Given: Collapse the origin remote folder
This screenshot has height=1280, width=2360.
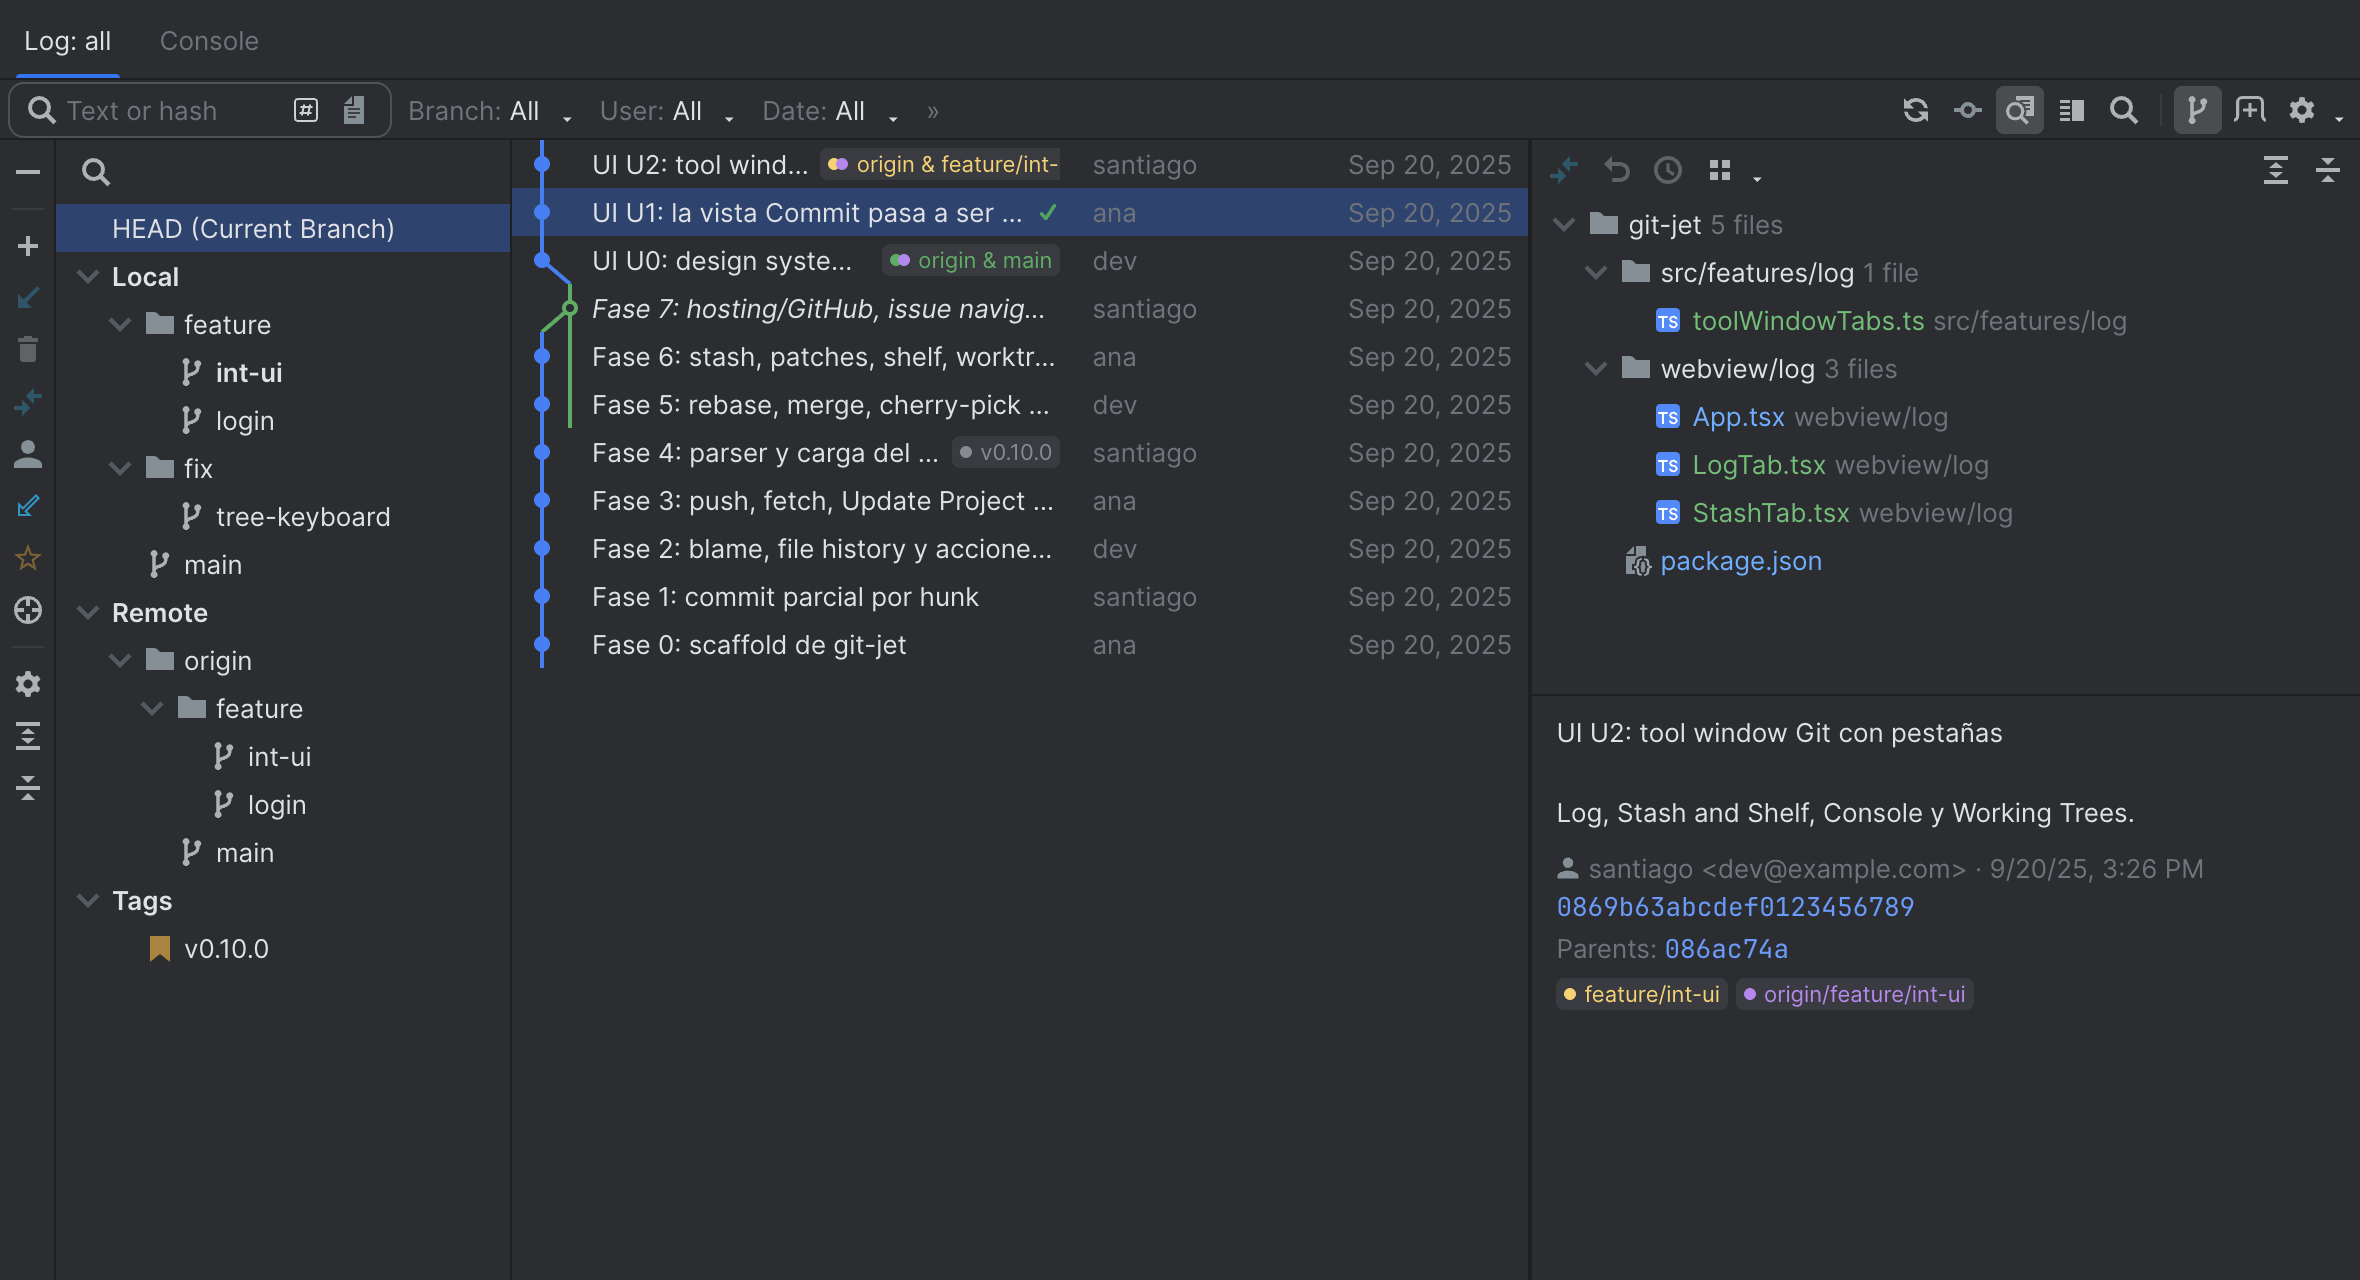Looking at the screenshot, I should 120,660.
